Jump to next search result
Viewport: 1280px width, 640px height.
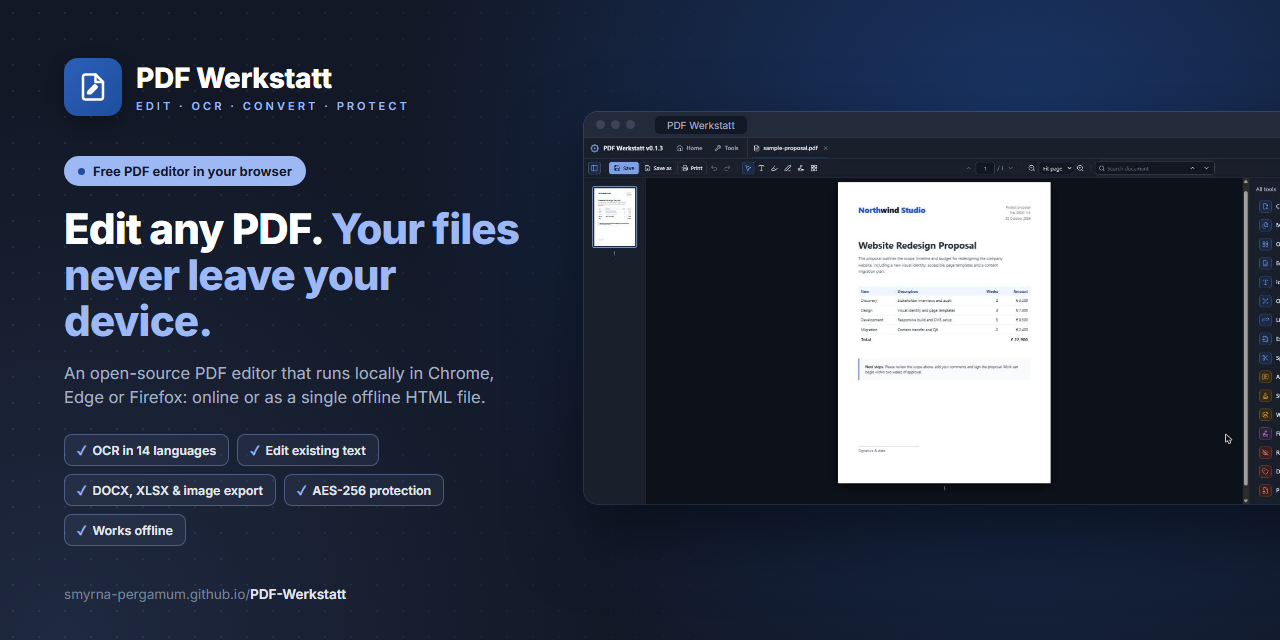(1207, 168)
